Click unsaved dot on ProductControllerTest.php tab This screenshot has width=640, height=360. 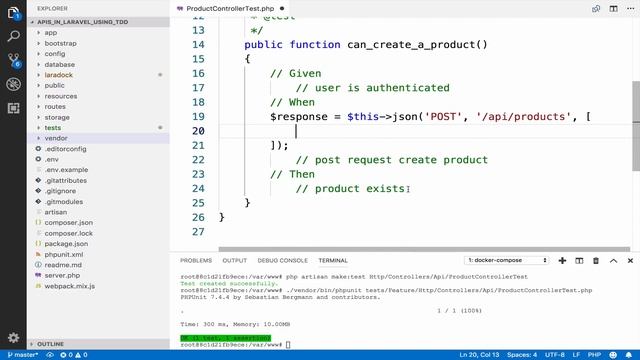click(282, 8)
